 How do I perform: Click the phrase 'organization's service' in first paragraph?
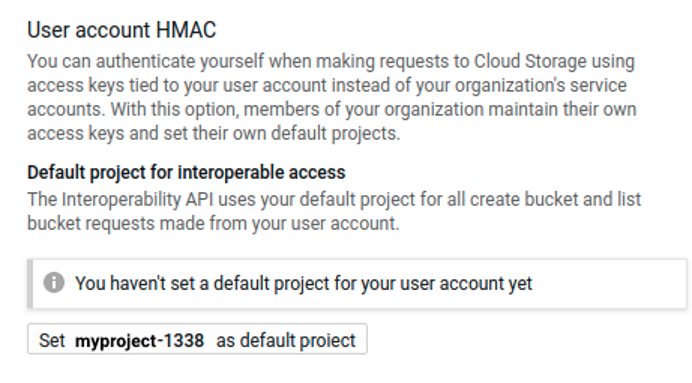(x=541, y=85)
